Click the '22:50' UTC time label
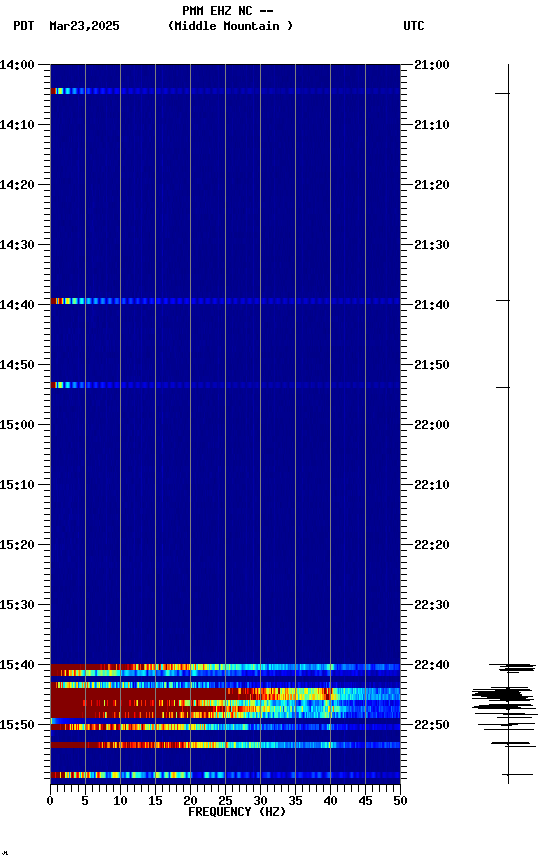Viewport: 552px width, 864px height. point(432,725)
